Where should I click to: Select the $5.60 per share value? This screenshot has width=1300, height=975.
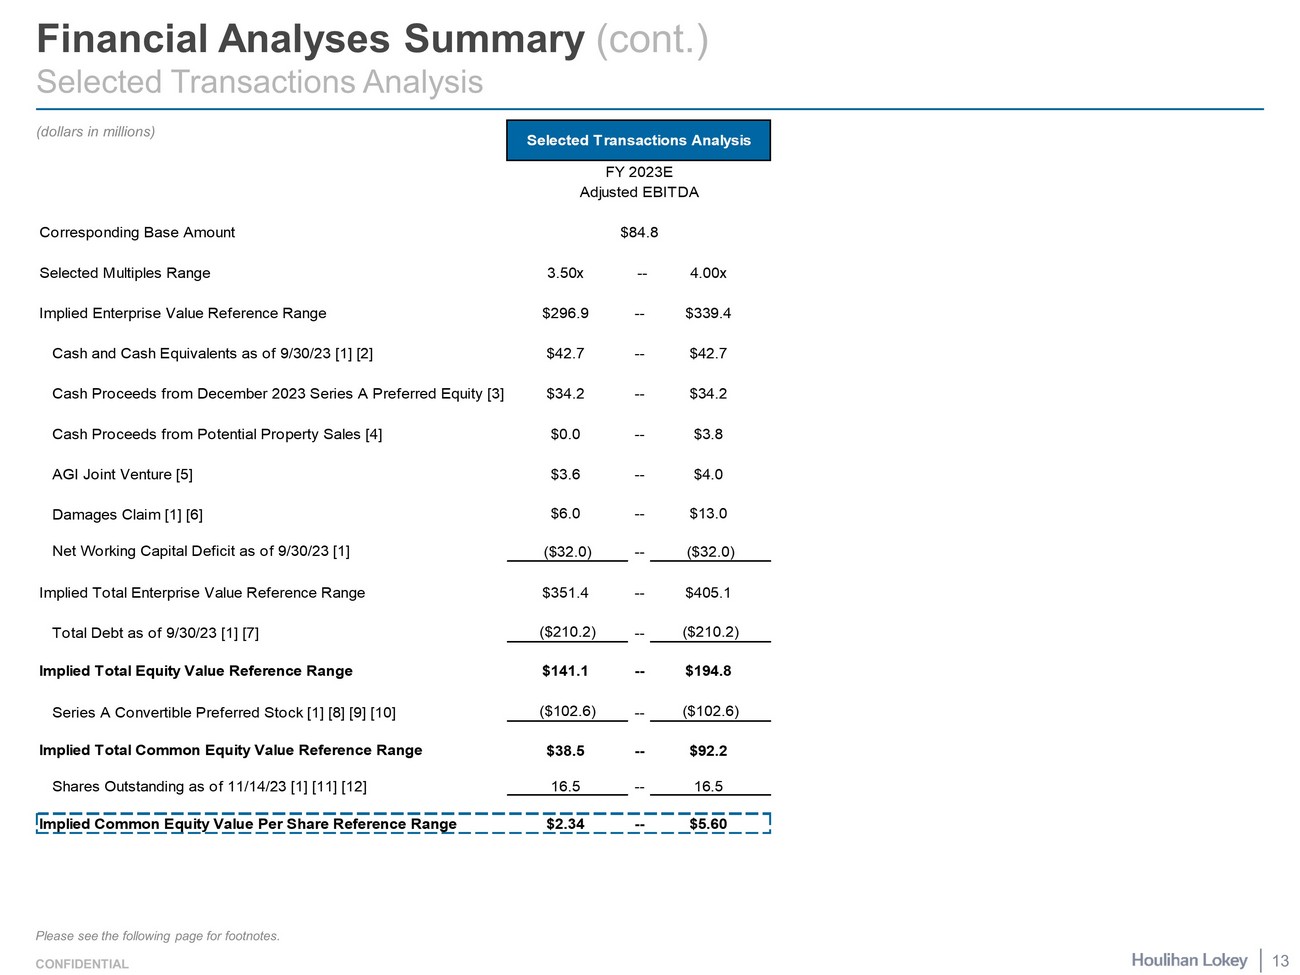[708, 824]
